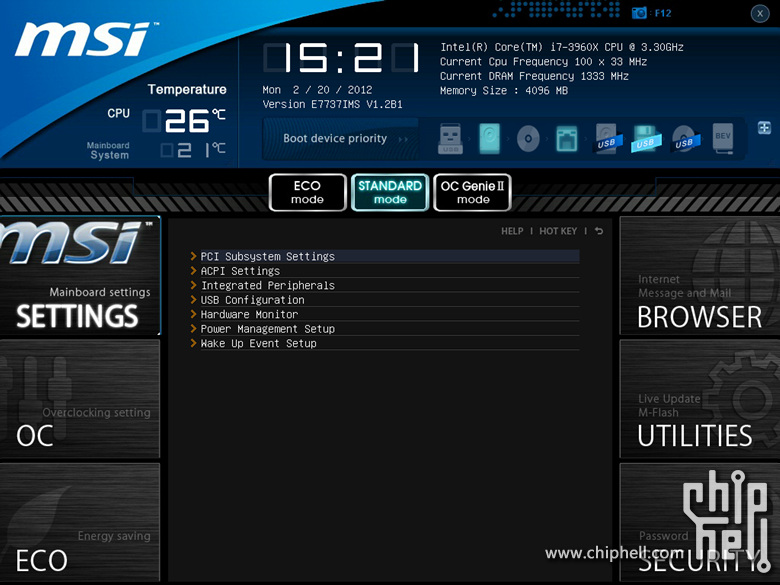This screenshot has height=585, width=780.
Task: Close the BIOS with the X button
Action: click(x=760, y=13)
